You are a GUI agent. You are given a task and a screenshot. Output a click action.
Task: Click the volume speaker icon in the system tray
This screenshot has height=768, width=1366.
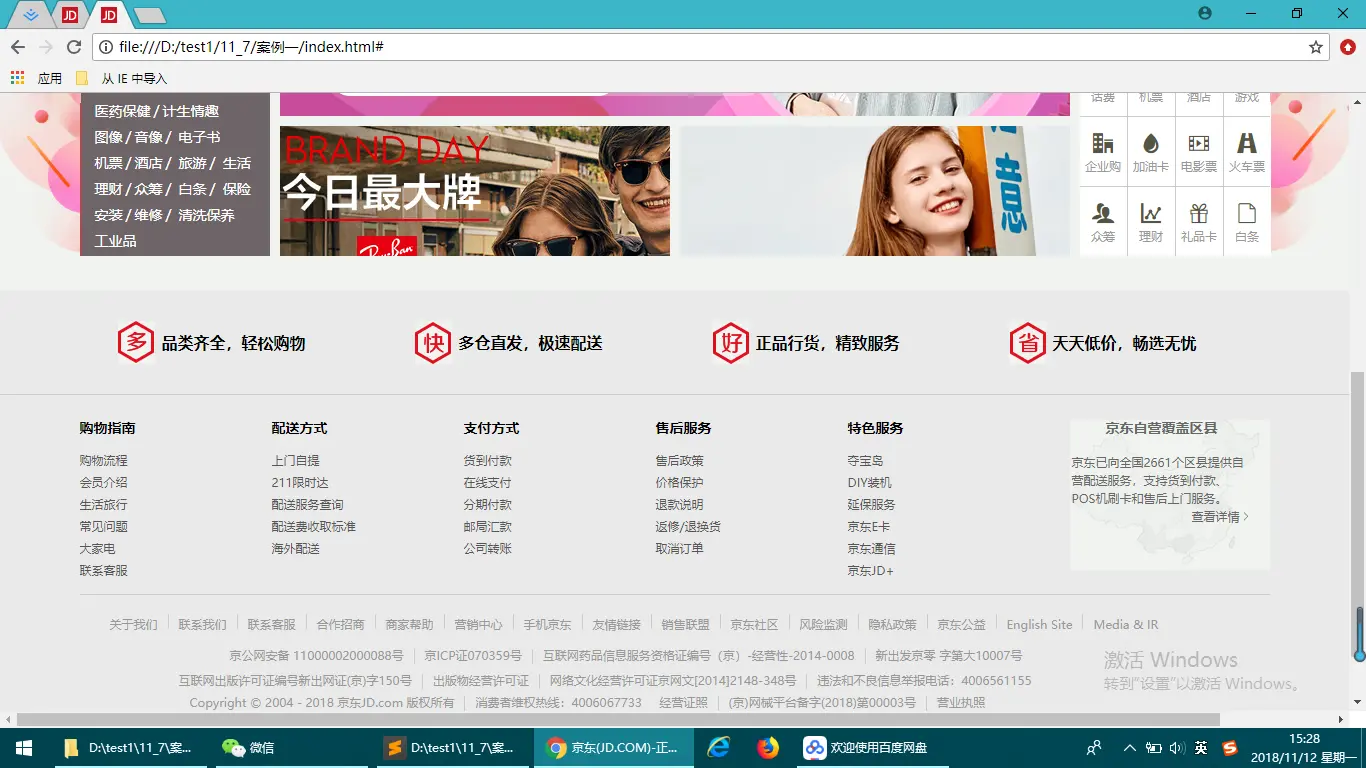[x=1177, y=747]
